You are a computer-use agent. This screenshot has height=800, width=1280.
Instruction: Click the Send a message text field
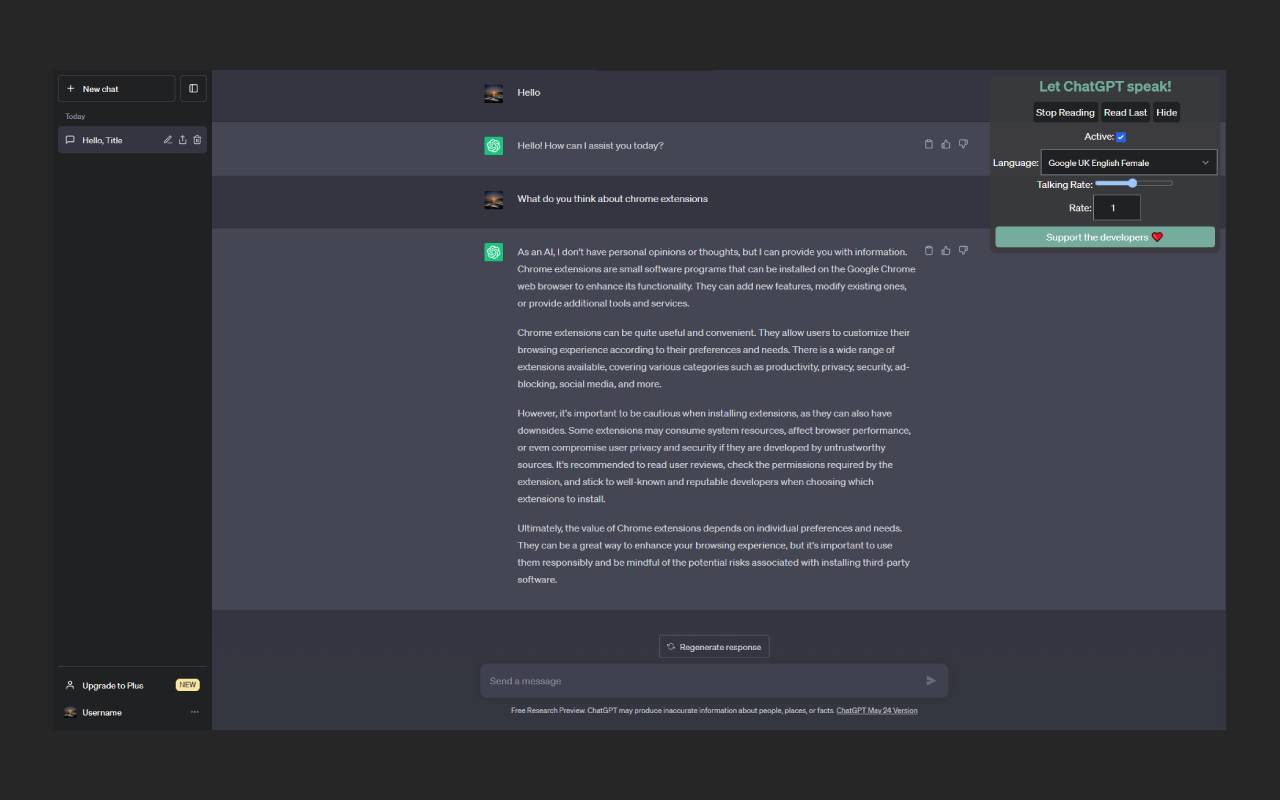click(x=714, y=681)
